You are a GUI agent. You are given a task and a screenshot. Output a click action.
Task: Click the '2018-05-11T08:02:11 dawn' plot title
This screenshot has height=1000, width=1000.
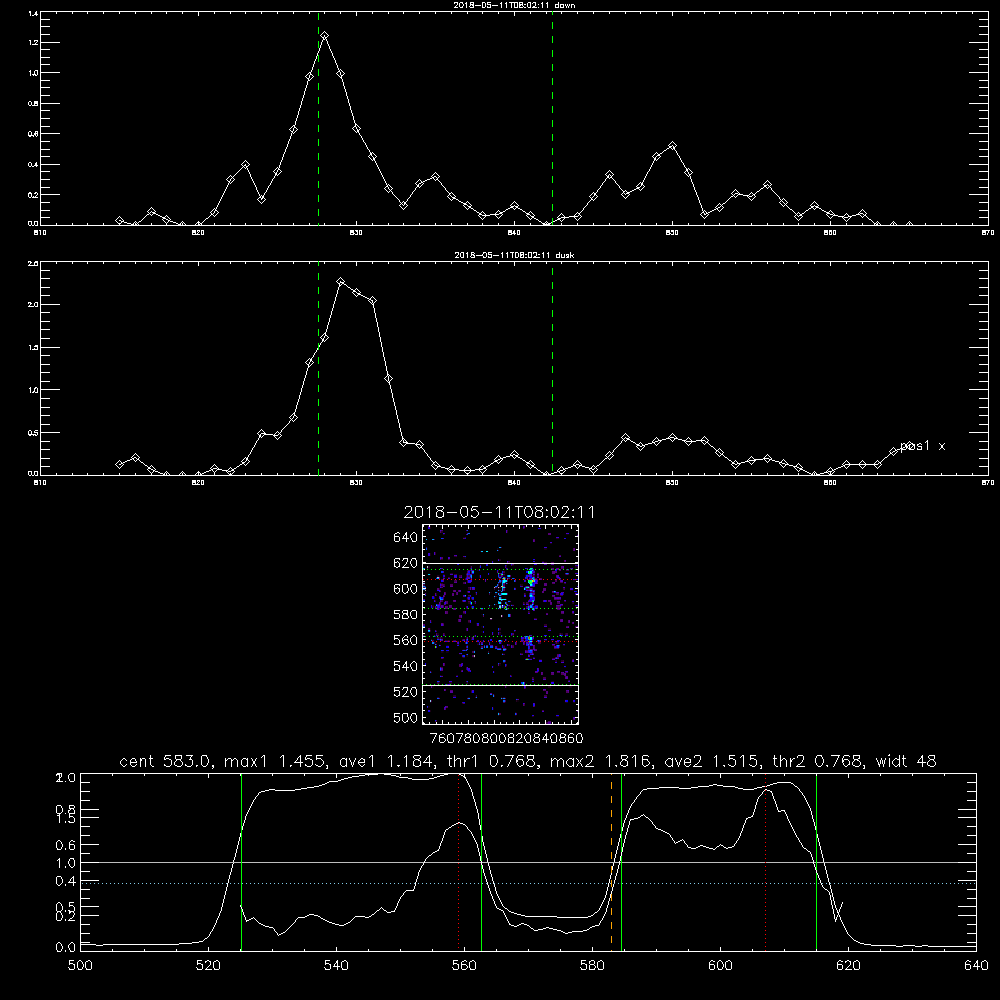(514, 5)
